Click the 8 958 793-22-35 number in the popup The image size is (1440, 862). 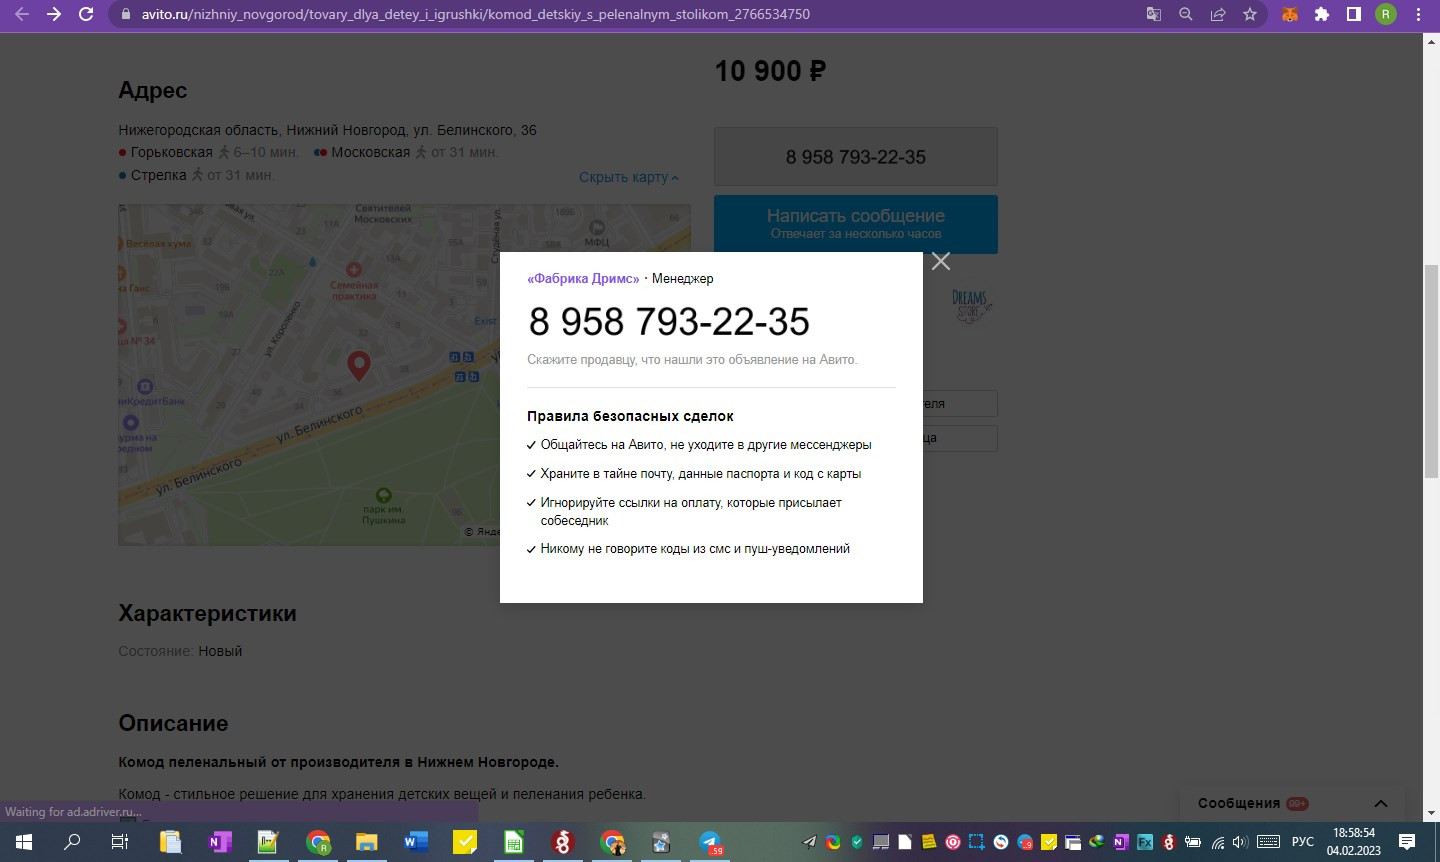669,322
